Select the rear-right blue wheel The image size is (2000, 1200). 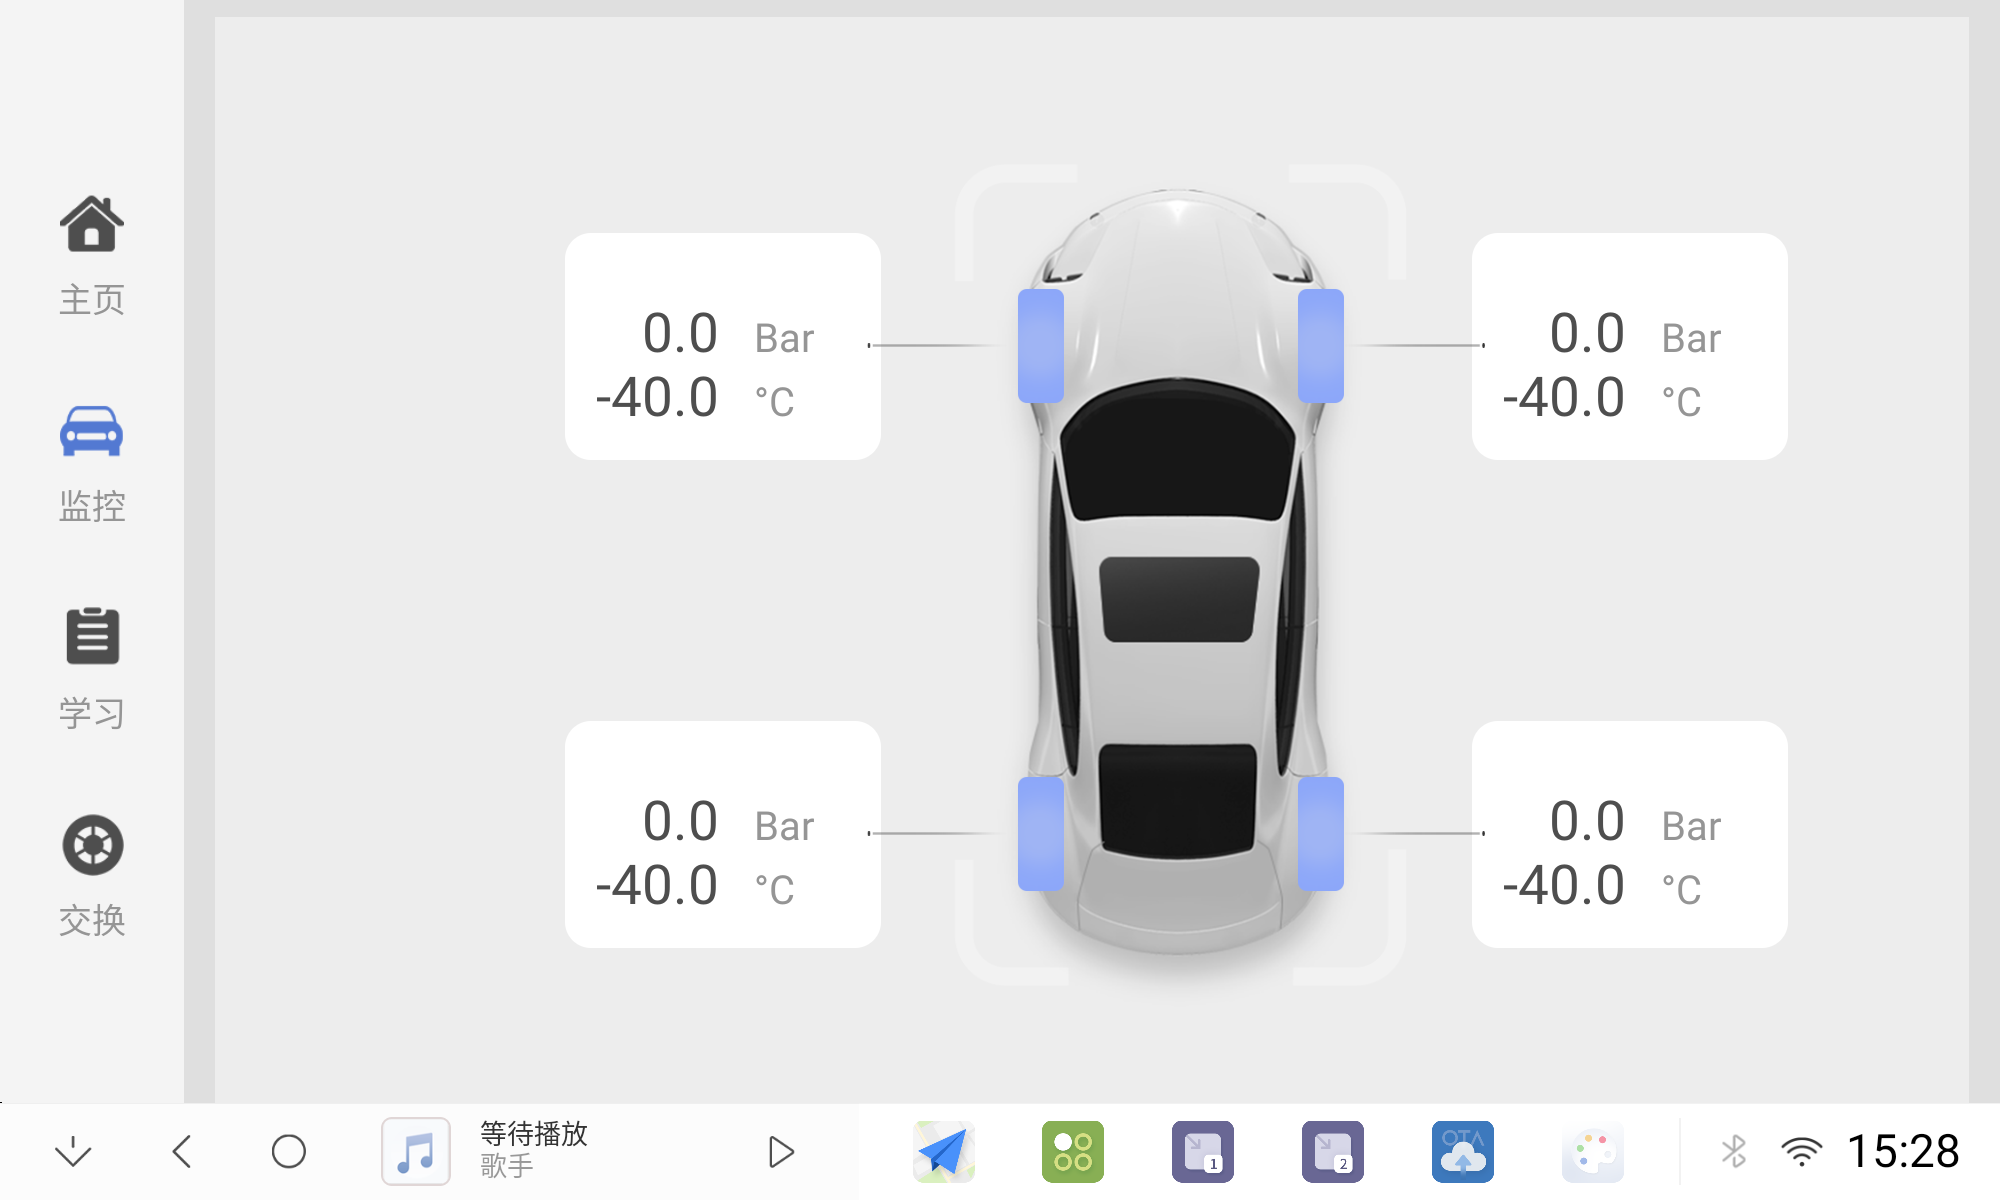1320,834
